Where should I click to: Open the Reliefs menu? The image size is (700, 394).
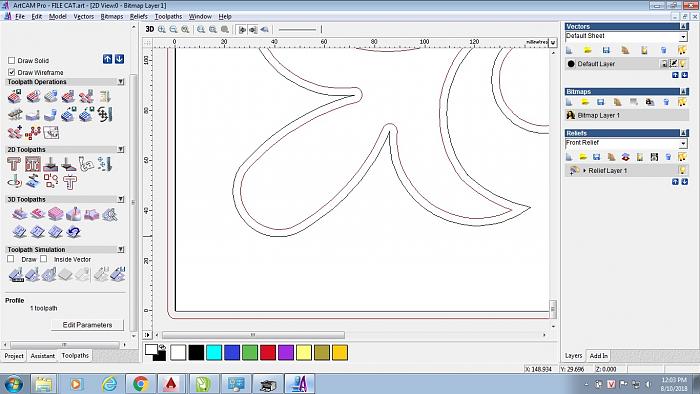click(x=138, y=17)
